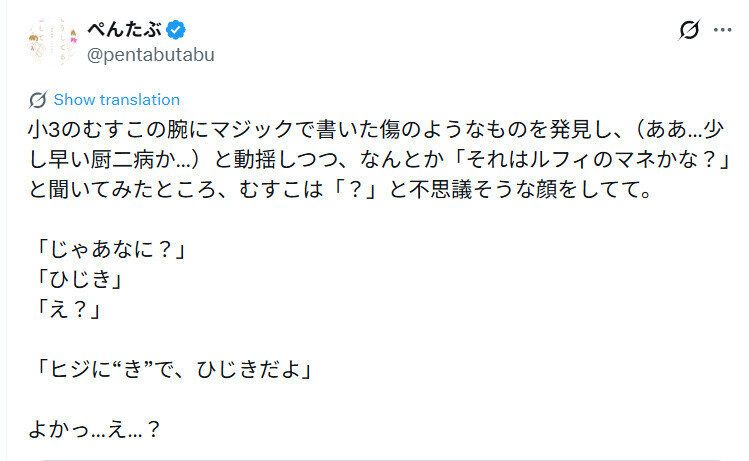Click the icon left of Show translation

38,100
